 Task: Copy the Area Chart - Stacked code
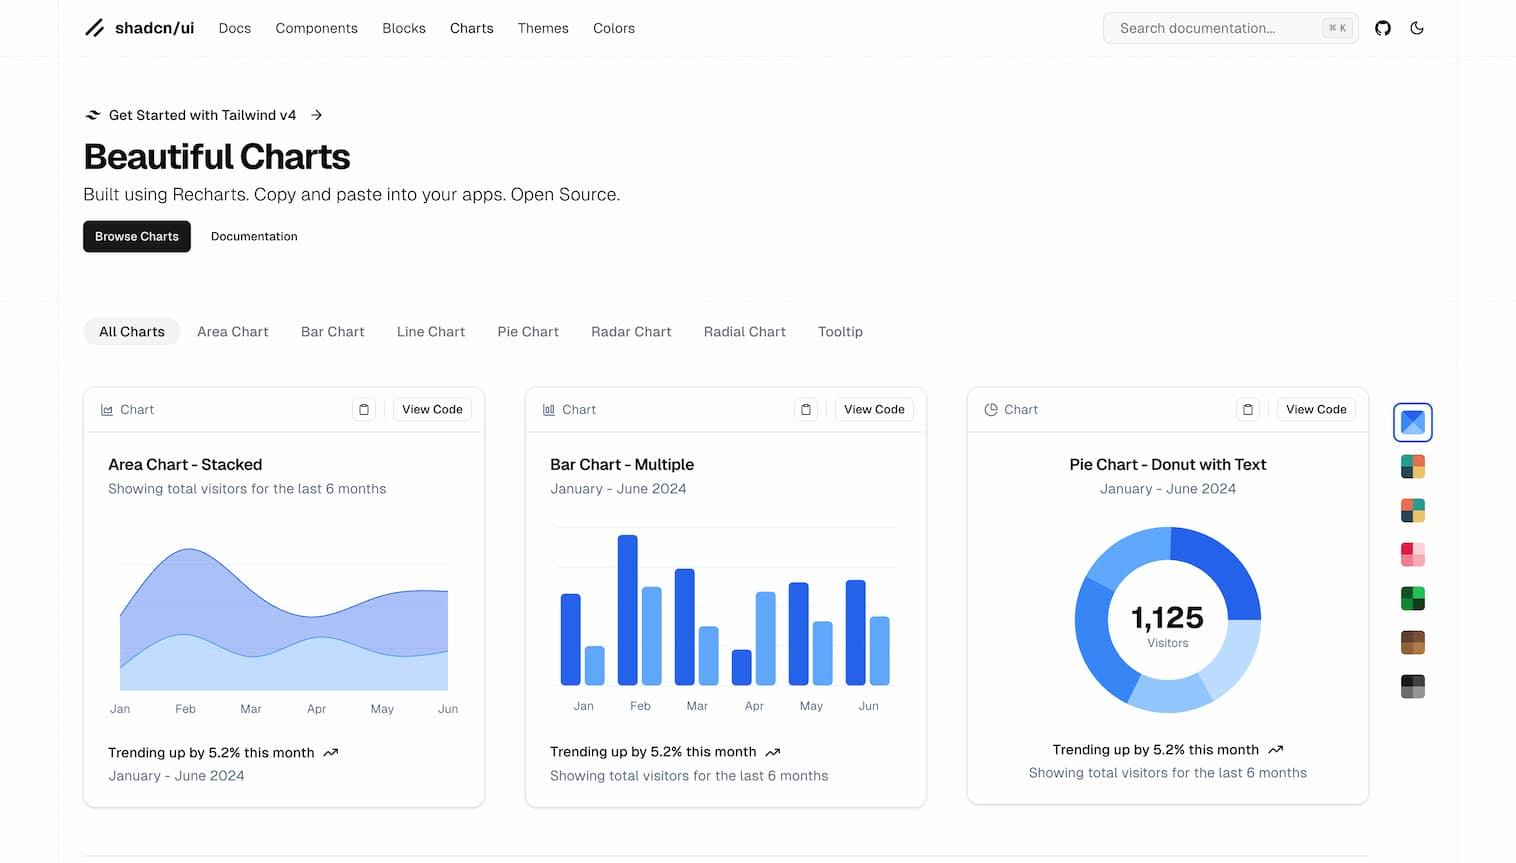(363, 409)
